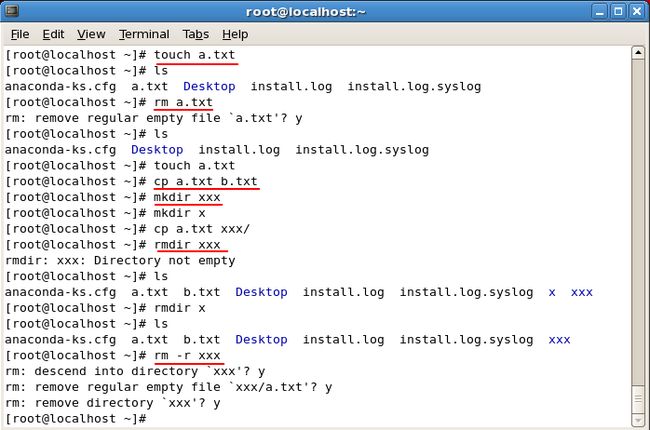Open the Terminal menu
This screenshot has width=650, height=430.
click(x=144, y=34)
